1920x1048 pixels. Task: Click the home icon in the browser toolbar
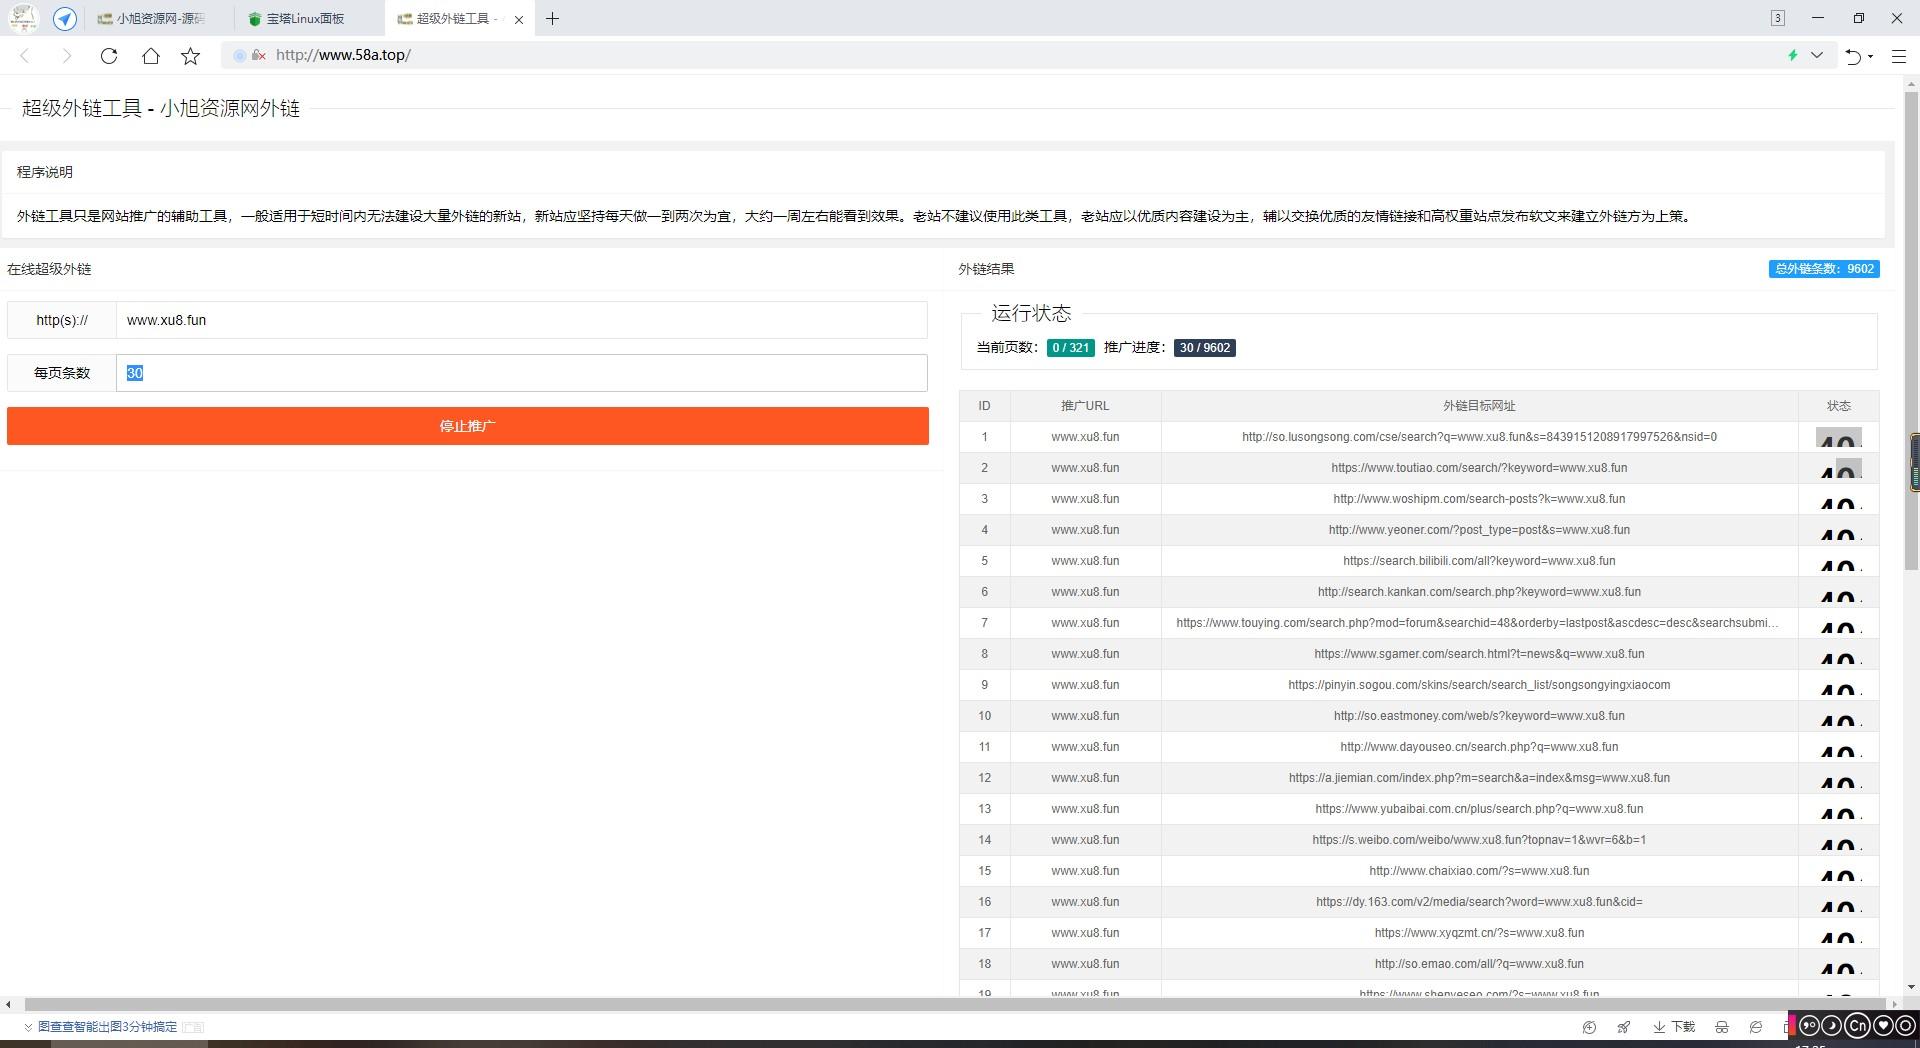point(151,55)
